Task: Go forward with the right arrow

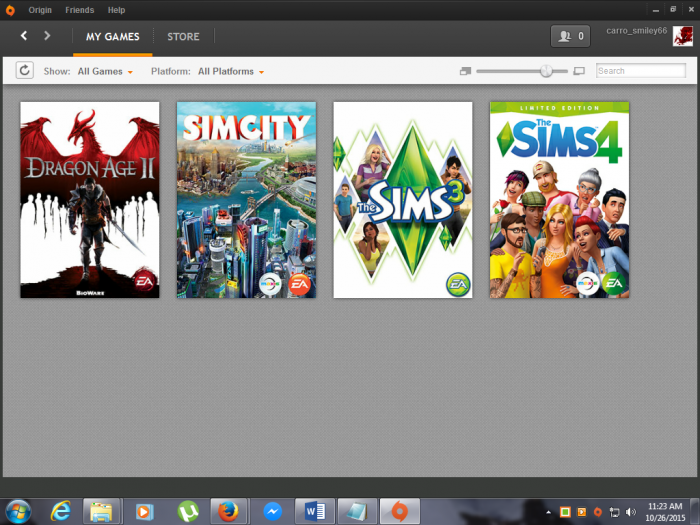Action: pos(47,36)
